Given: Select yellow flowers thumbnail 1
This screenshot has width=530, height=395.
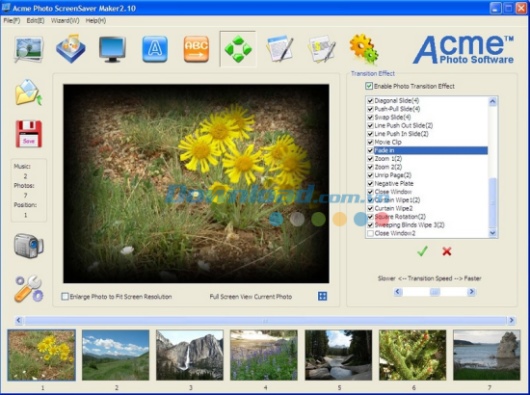Looking at the screenshot, I should click(x=42, y=355).
